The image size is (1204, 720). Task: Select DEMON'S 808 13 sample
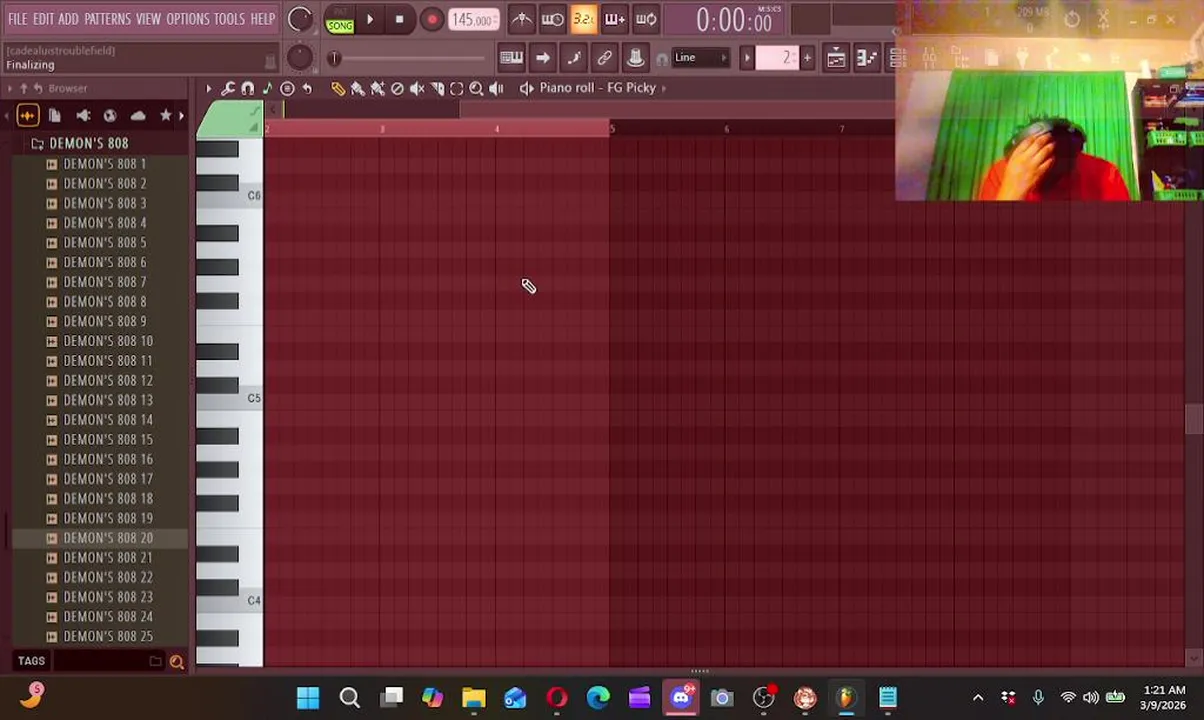click(x=108, y=400)
